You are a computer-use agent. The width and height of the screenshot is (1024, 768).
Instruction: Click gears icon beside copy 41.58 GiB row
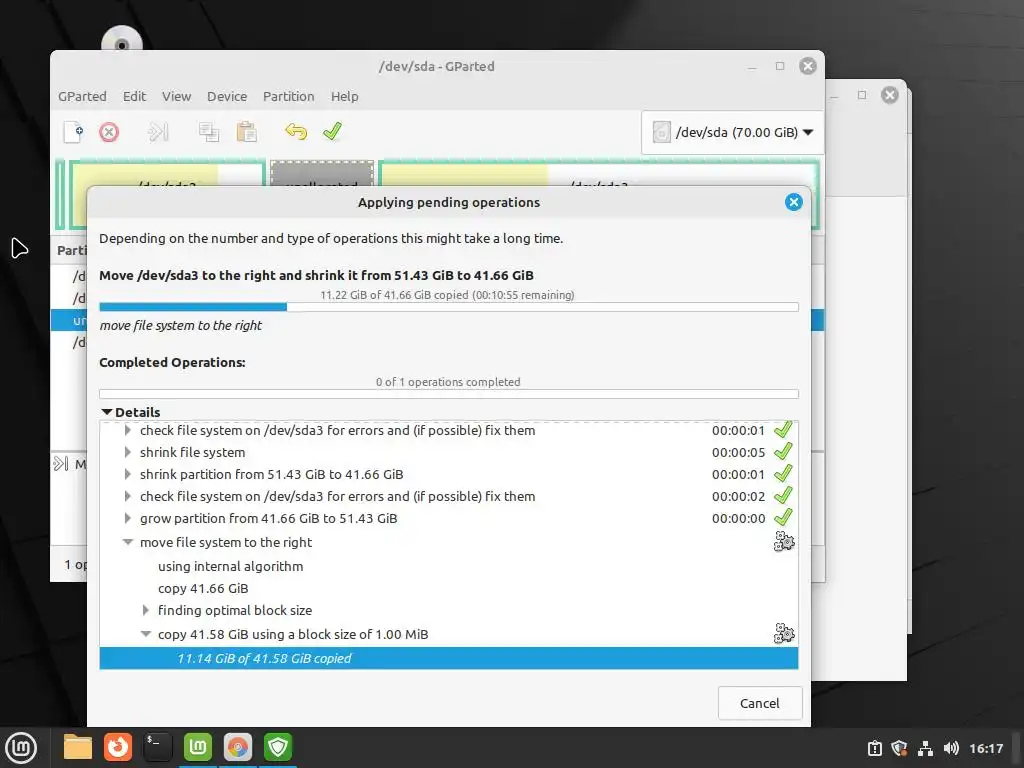coord(784,633)
